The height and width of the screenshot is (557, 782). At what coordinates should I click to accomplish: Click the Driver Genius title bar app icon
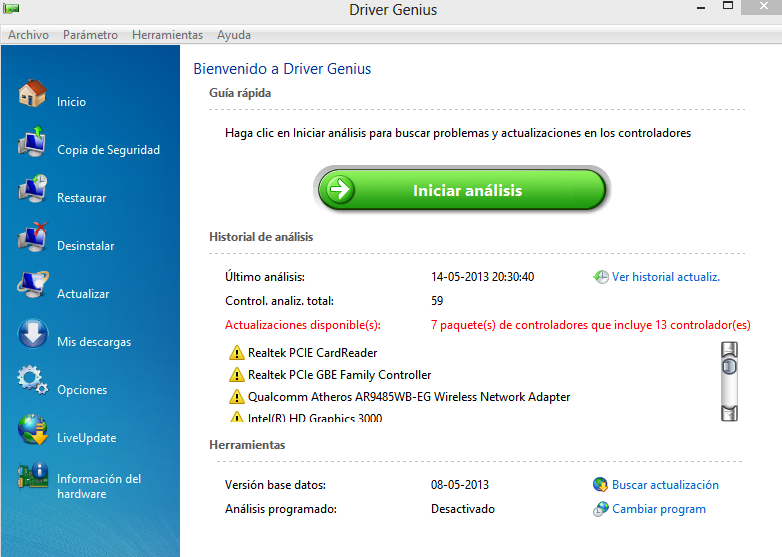click(11, 8)
